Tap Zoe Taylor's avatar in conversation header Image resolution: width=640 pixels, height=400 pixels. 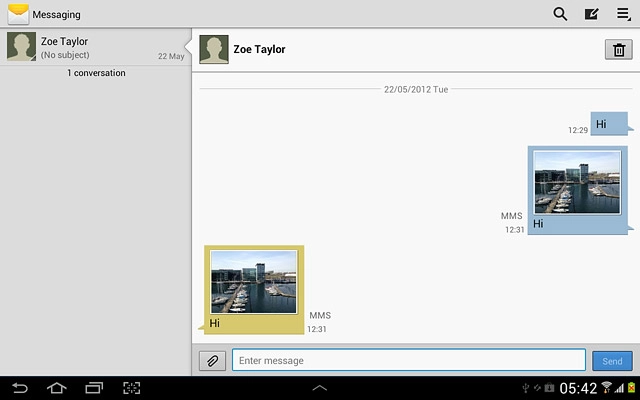pyautogui.click(x=213, y=49)
